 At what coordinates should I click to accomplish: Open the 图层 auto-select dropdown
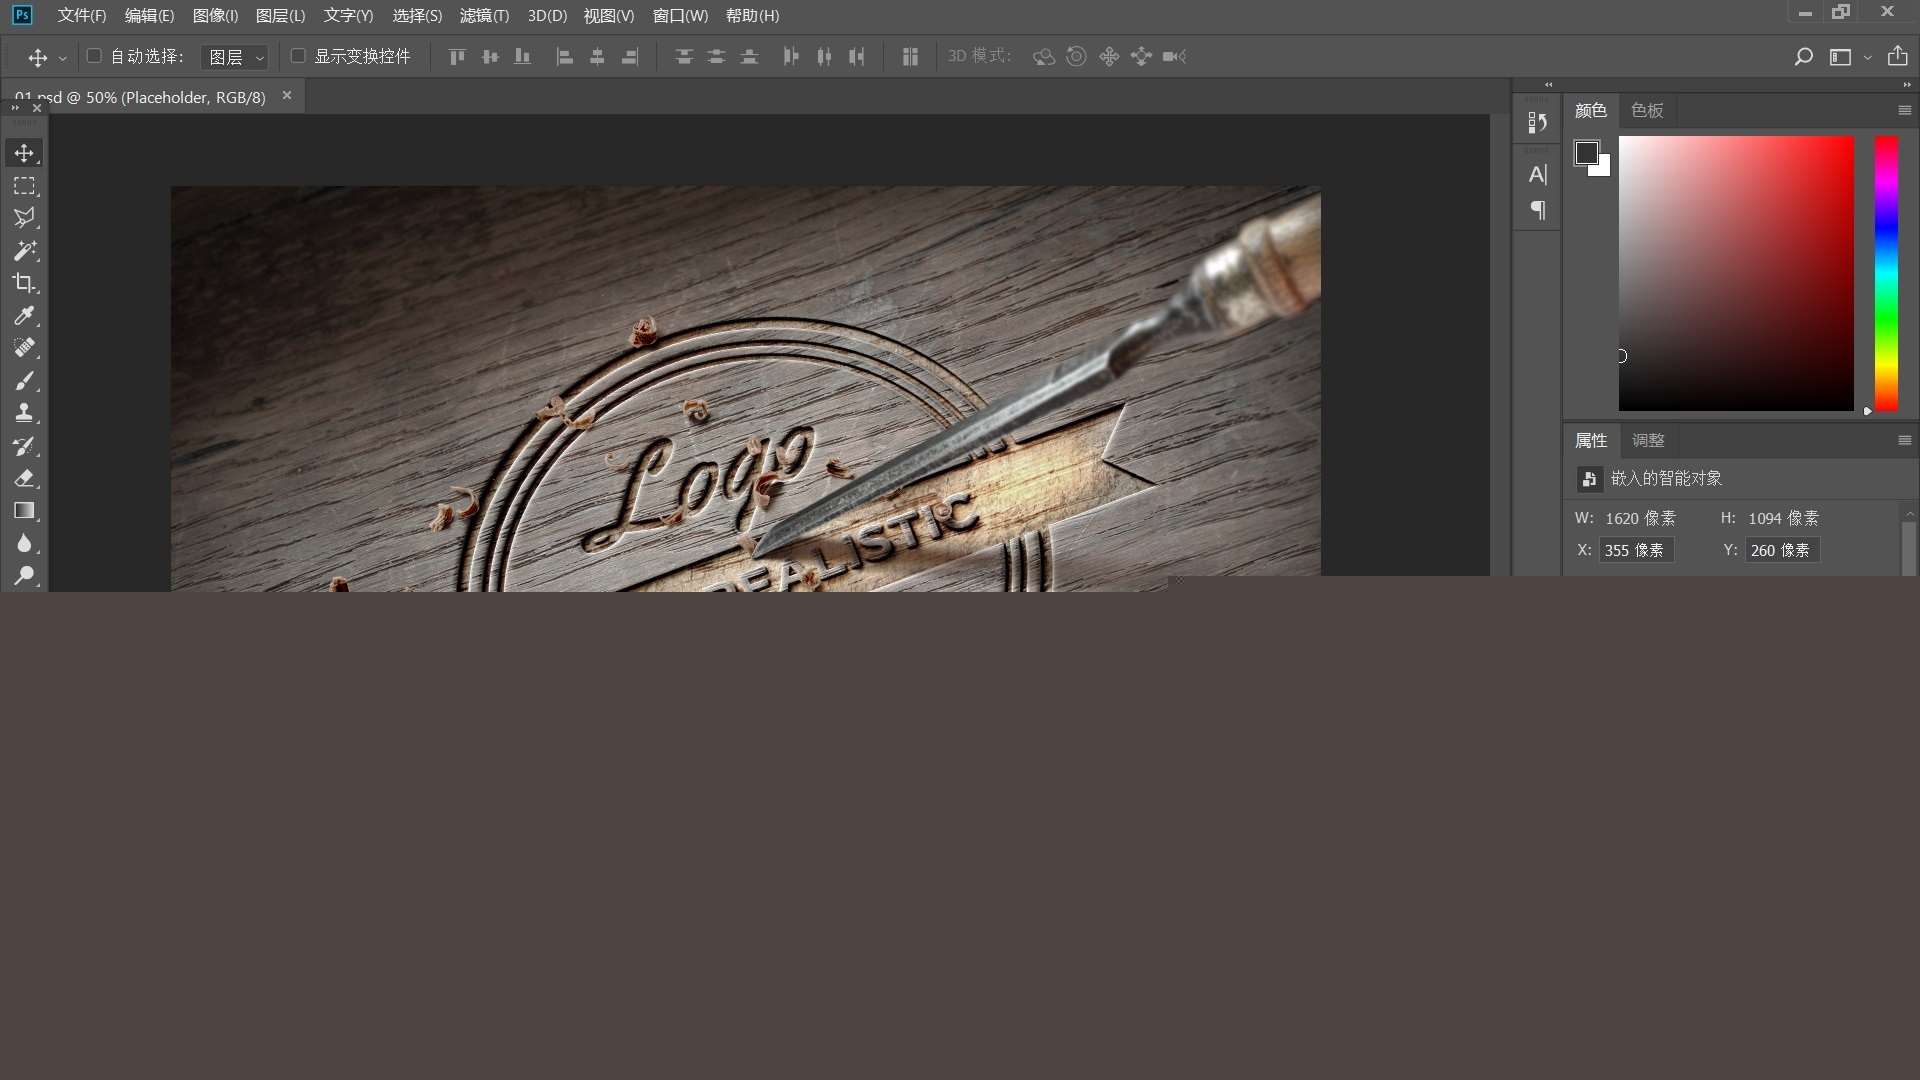pos(235,57)
